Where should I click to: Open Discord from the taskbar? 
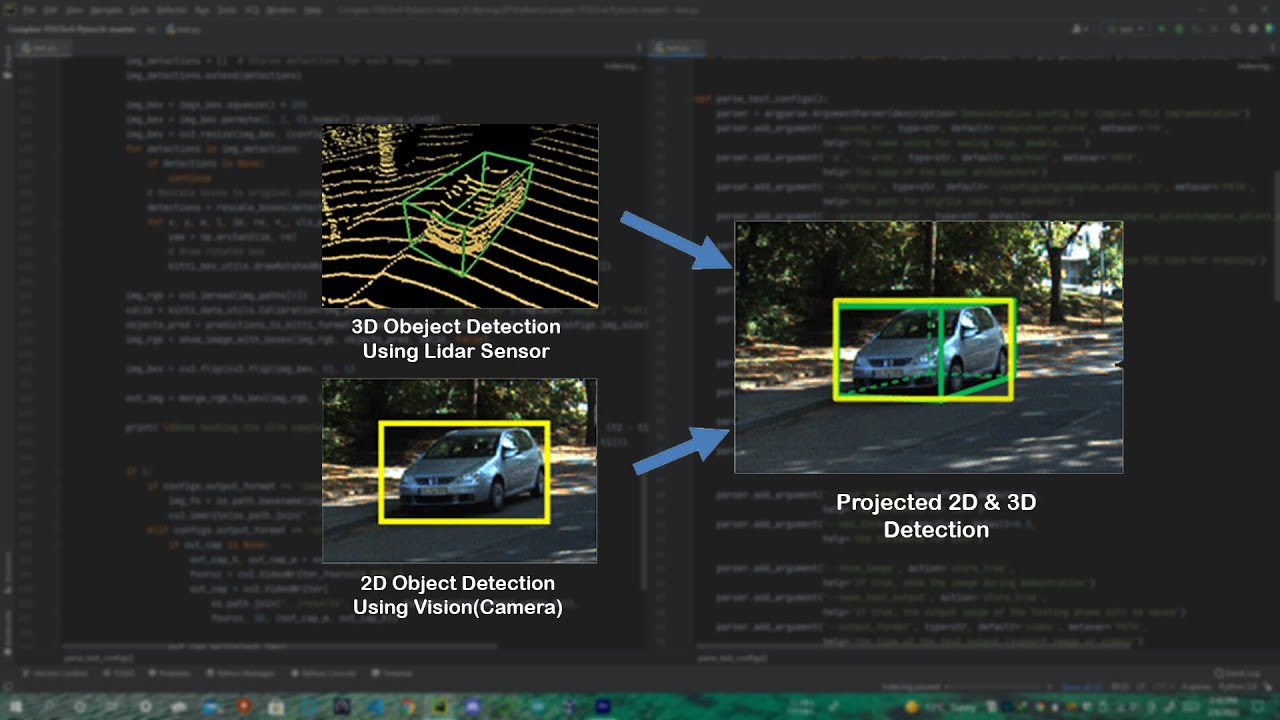click(x=472, y=707)
